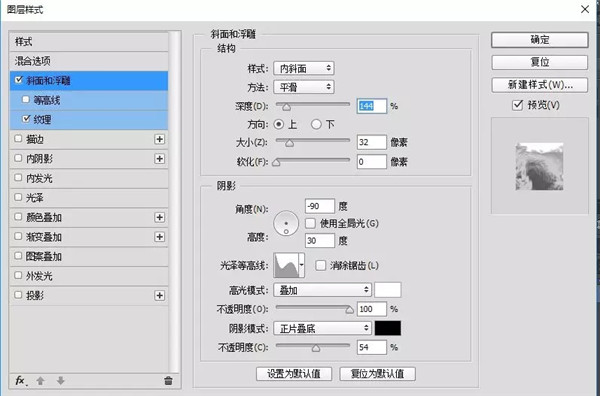This screenshot has width=600, height=396.
Task: Close the 图层样式 dialog
Action: tap(585, 9)
